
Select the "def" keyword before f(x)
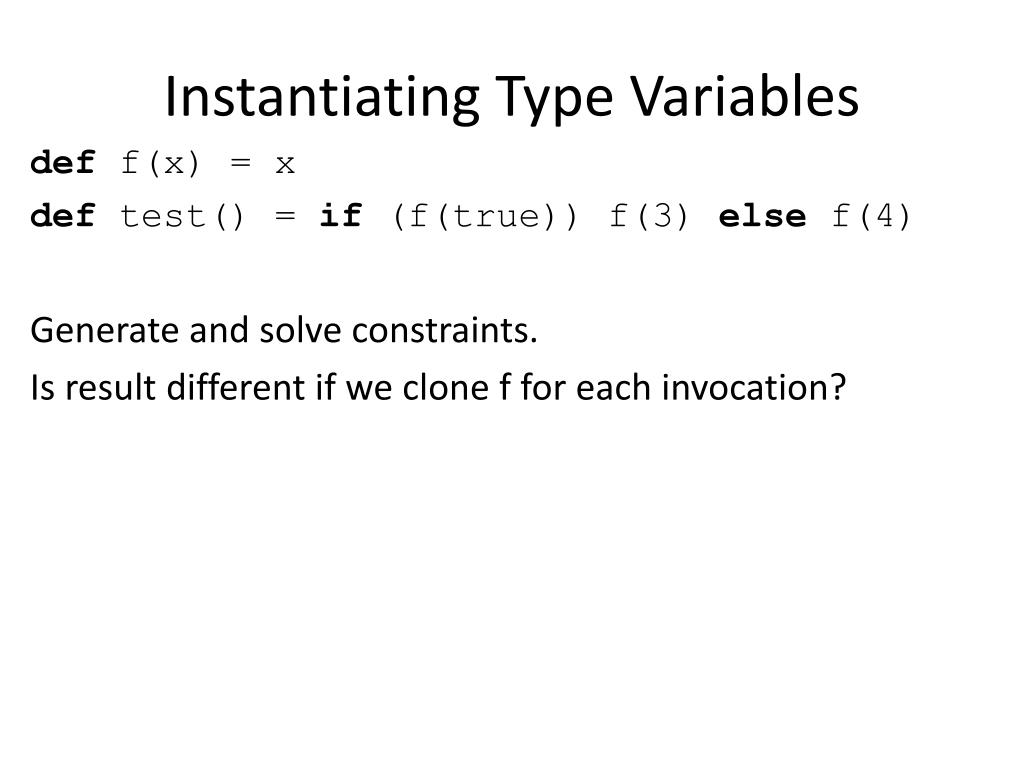(x=63, y=163)
